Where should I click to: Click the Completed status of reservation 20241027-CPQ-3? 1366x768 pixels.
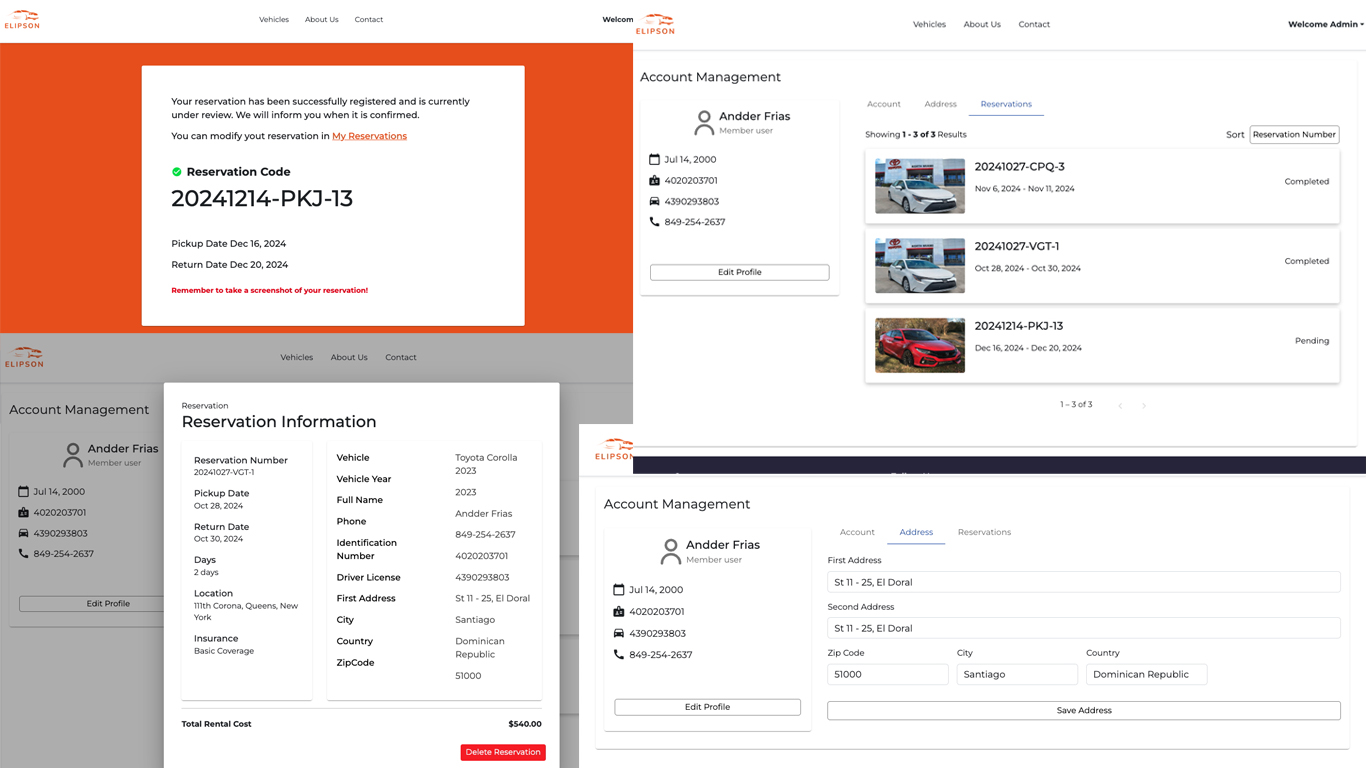tap(1307, 182)
